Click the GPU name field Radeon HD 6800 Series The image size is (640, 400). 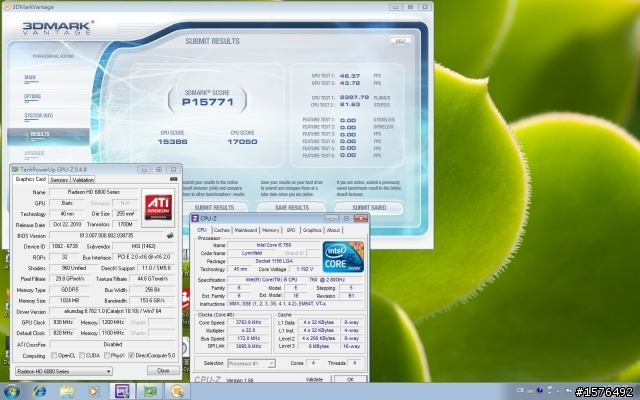pos(93,192)
